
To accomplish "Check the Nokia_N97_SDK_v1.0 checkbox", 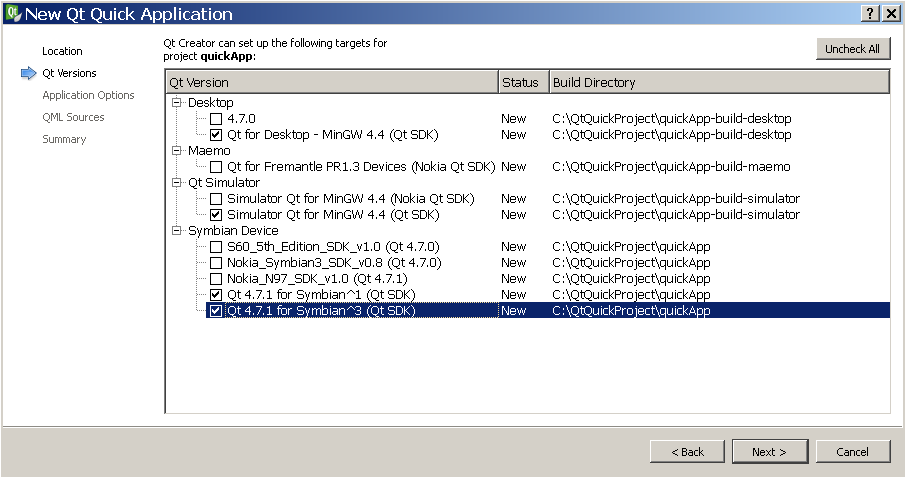I will tap(216, 279).
